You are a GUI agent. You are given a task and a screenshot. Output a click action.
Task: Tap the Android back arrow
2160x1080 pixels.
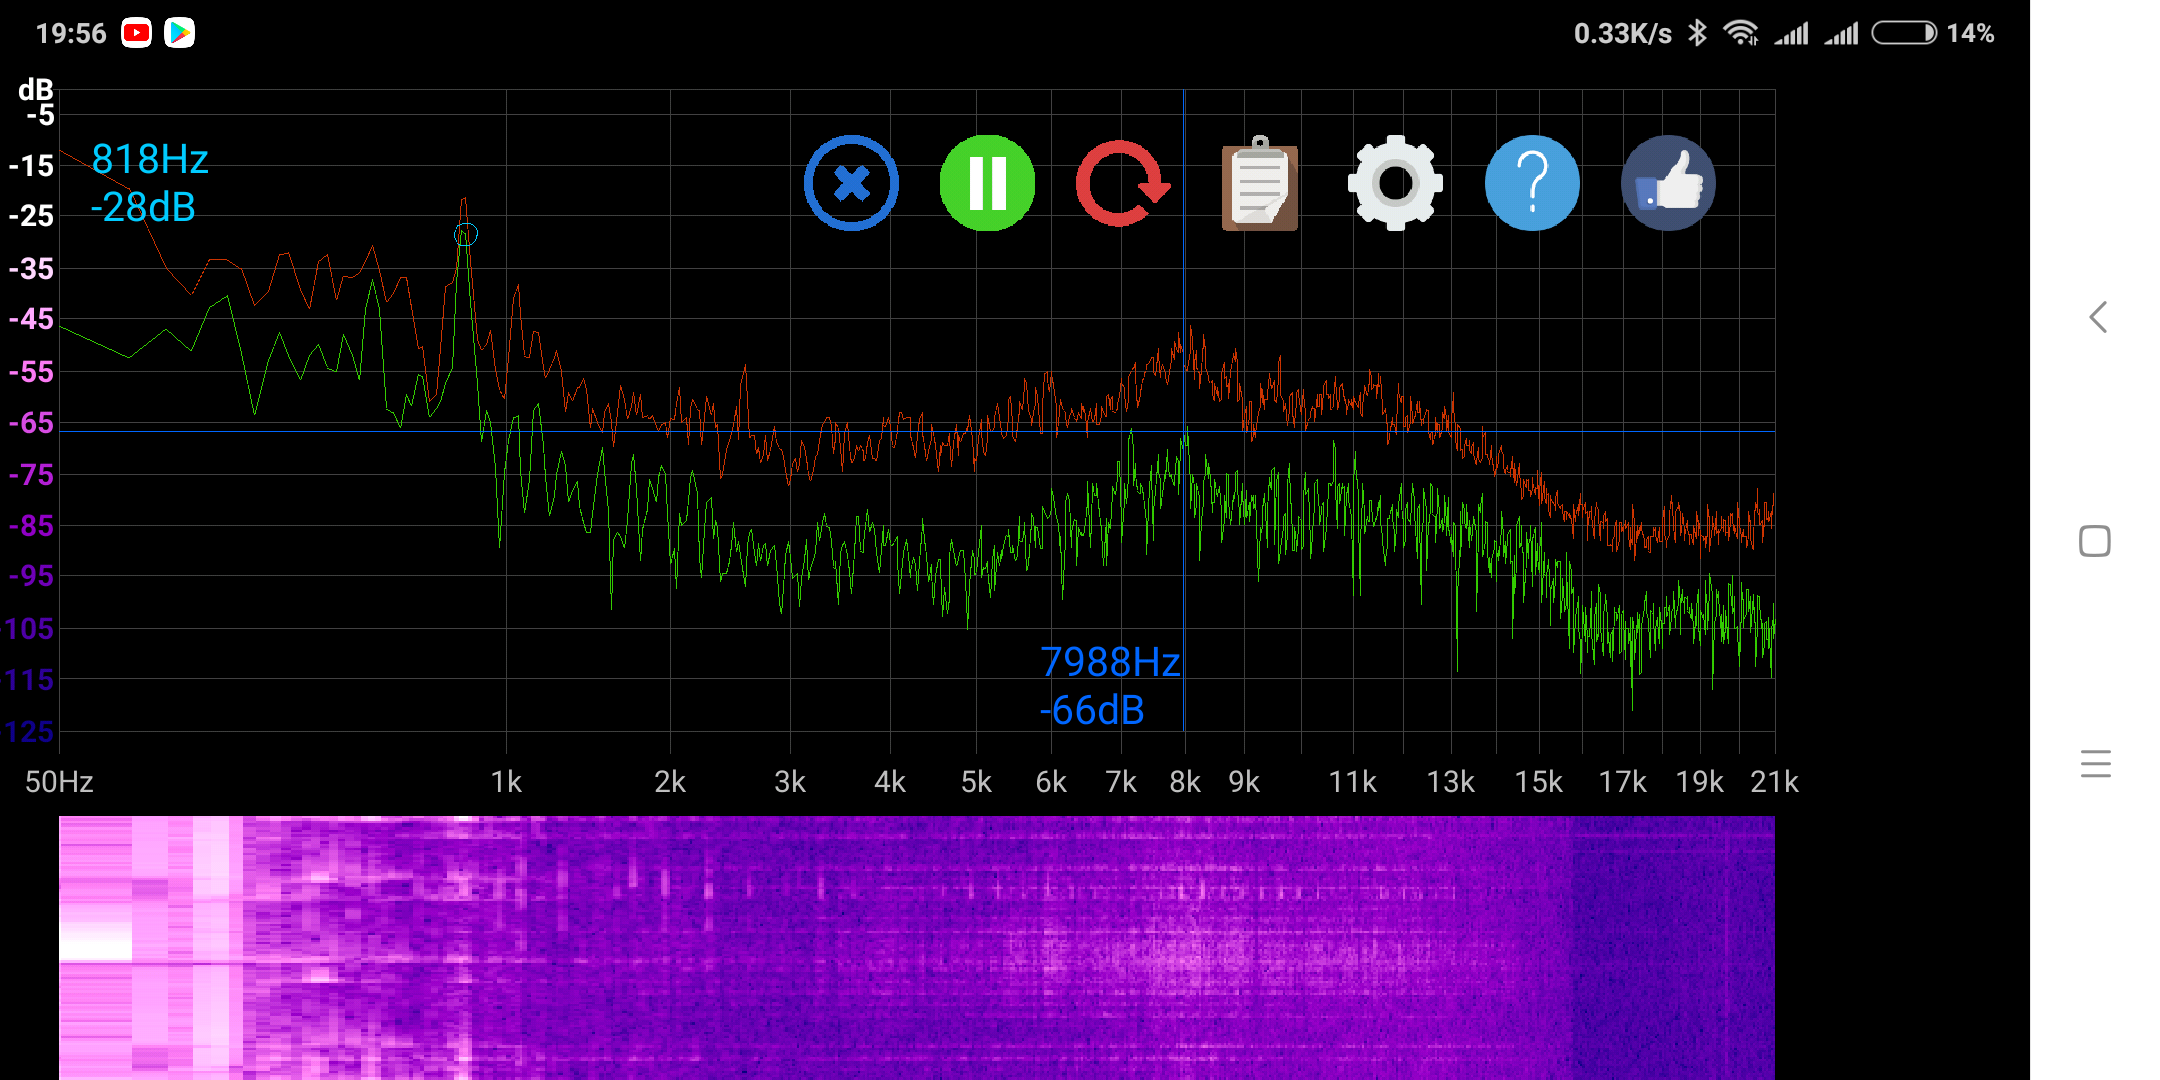click(x=2097, y=317)
